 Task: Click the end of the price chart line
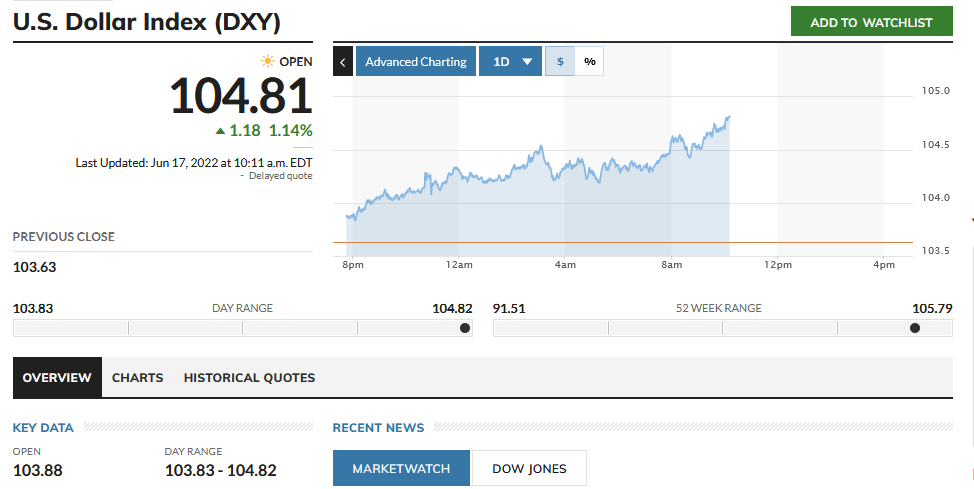coord(729,116)
